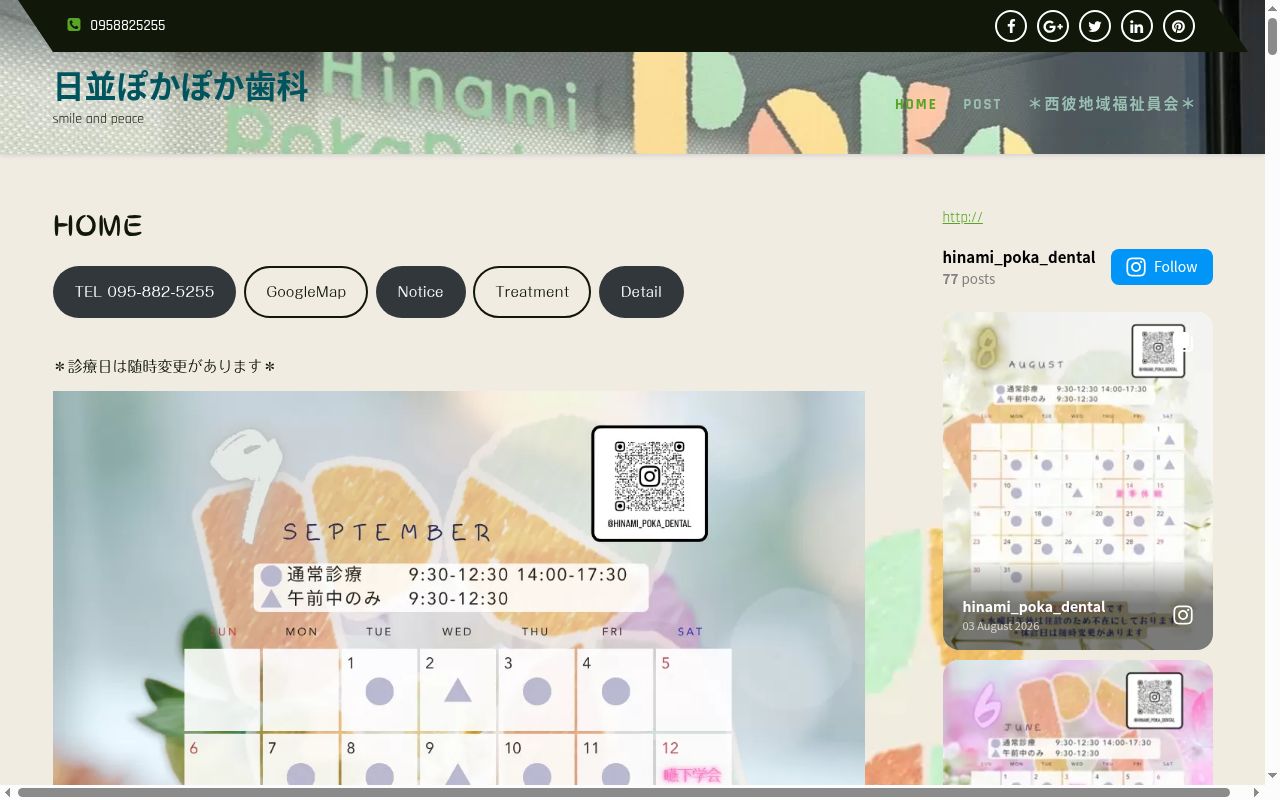Open the Detail button
Screen dimensions: 1280x800
641,292
